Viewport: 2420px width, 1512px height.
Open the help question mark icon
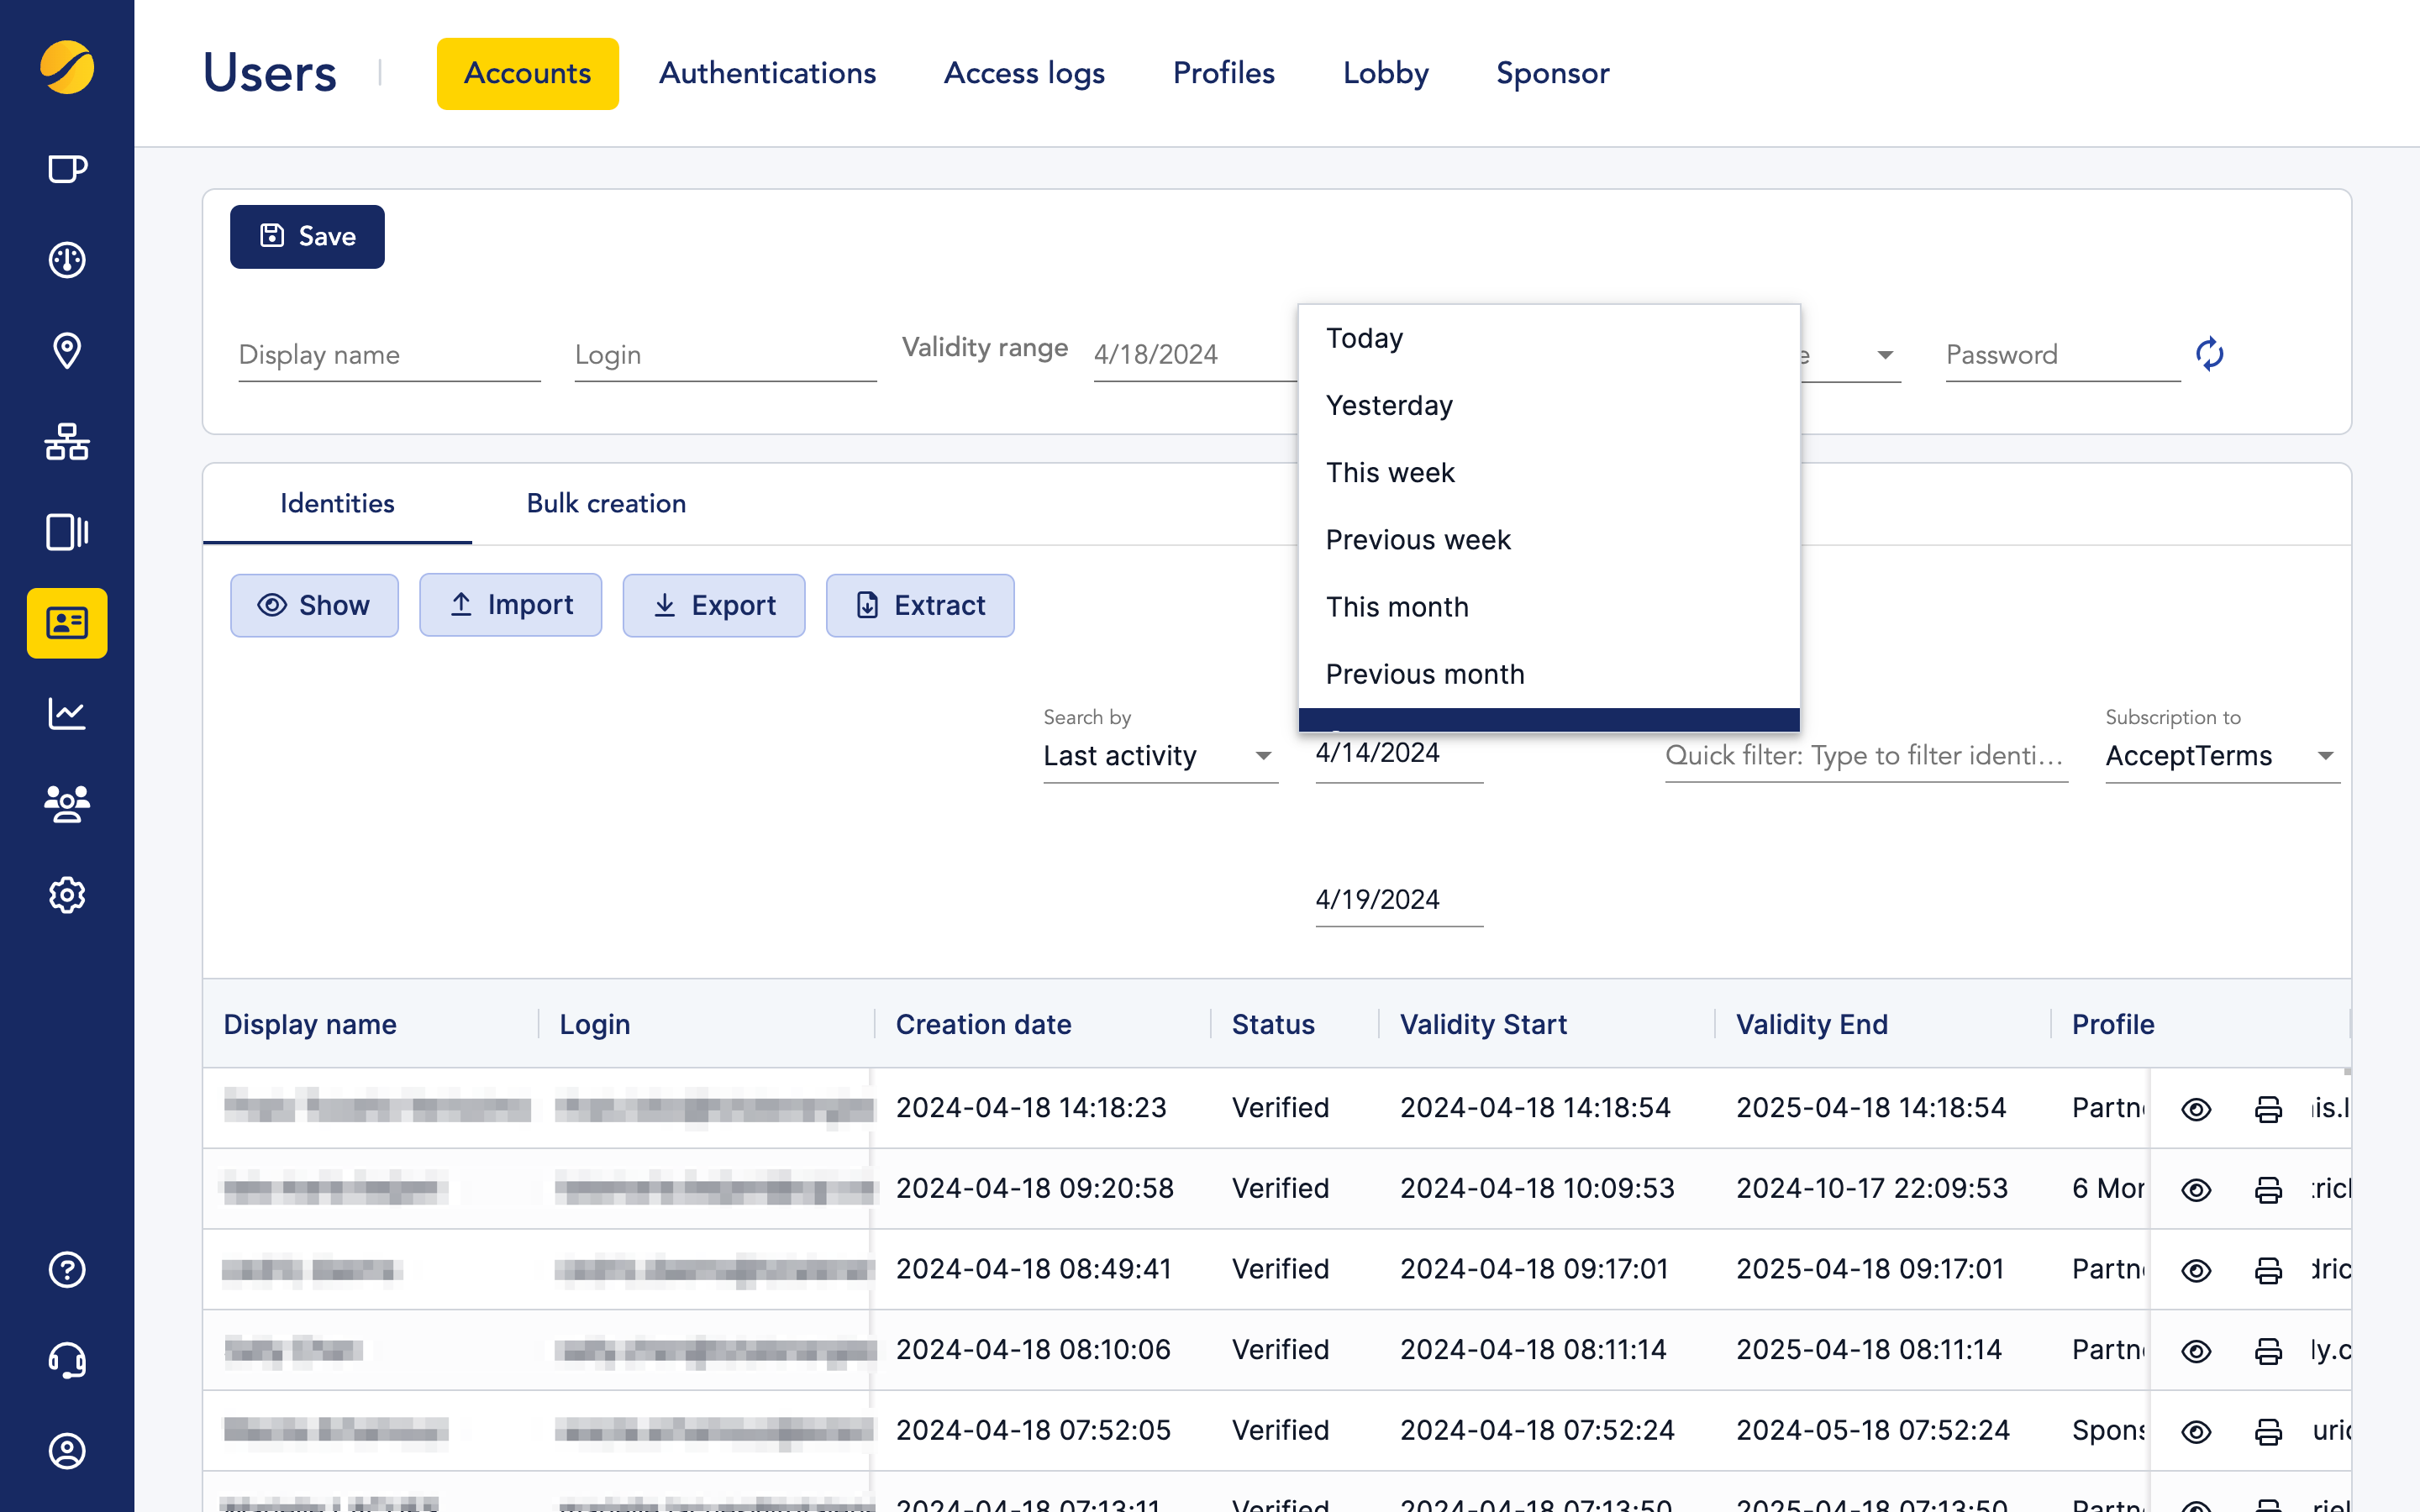click(x=66, y=1270)
